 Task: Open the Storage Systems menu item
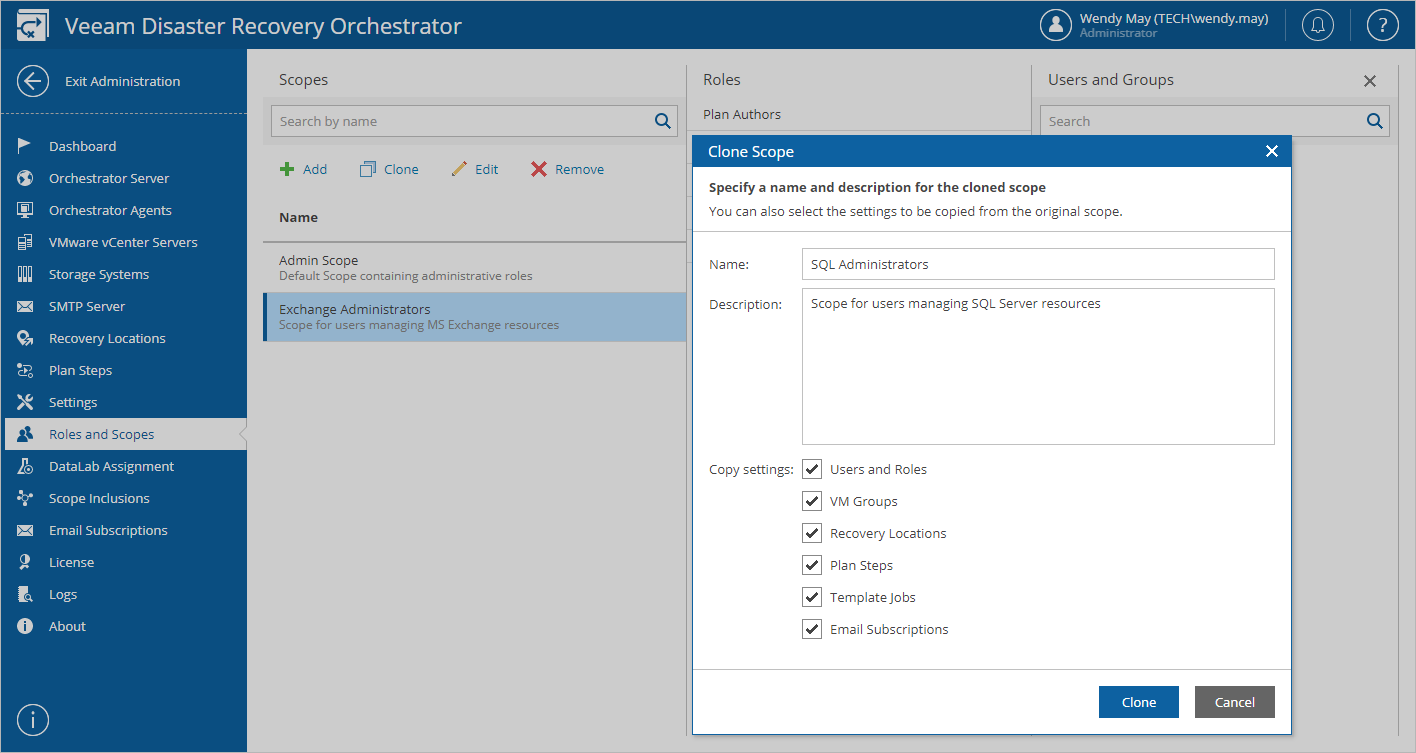pos(124,274)
